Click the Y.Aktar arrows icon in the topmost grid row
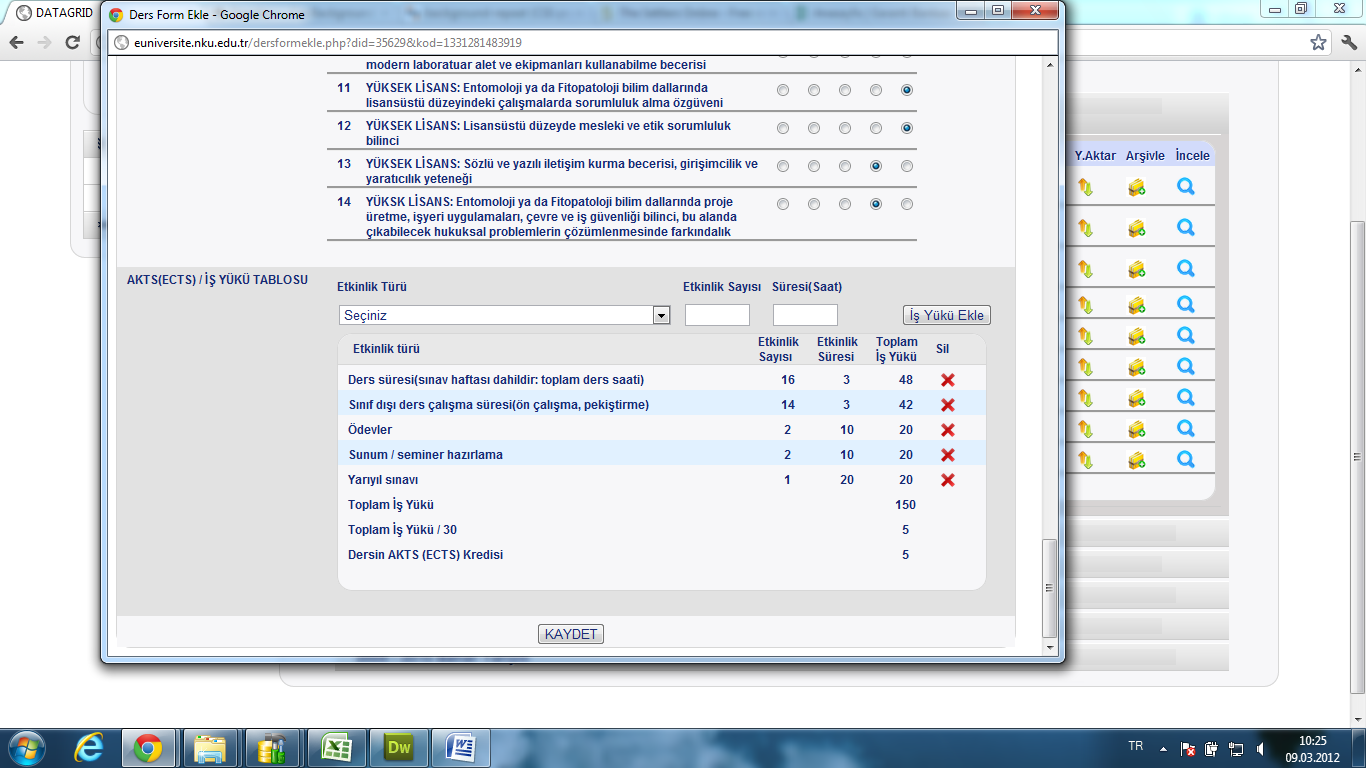 pyautogui.click(x=1085, y=187)
